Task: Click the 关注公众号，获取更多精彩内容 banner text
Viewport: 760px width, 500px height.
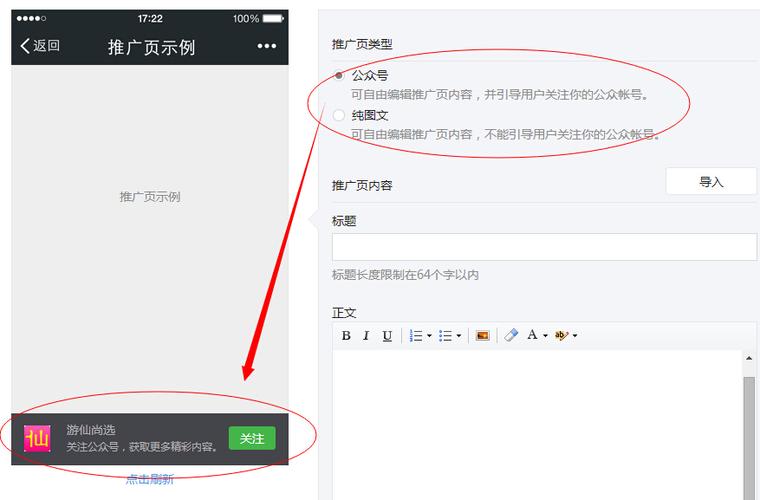Action: (x=142, y=447)
